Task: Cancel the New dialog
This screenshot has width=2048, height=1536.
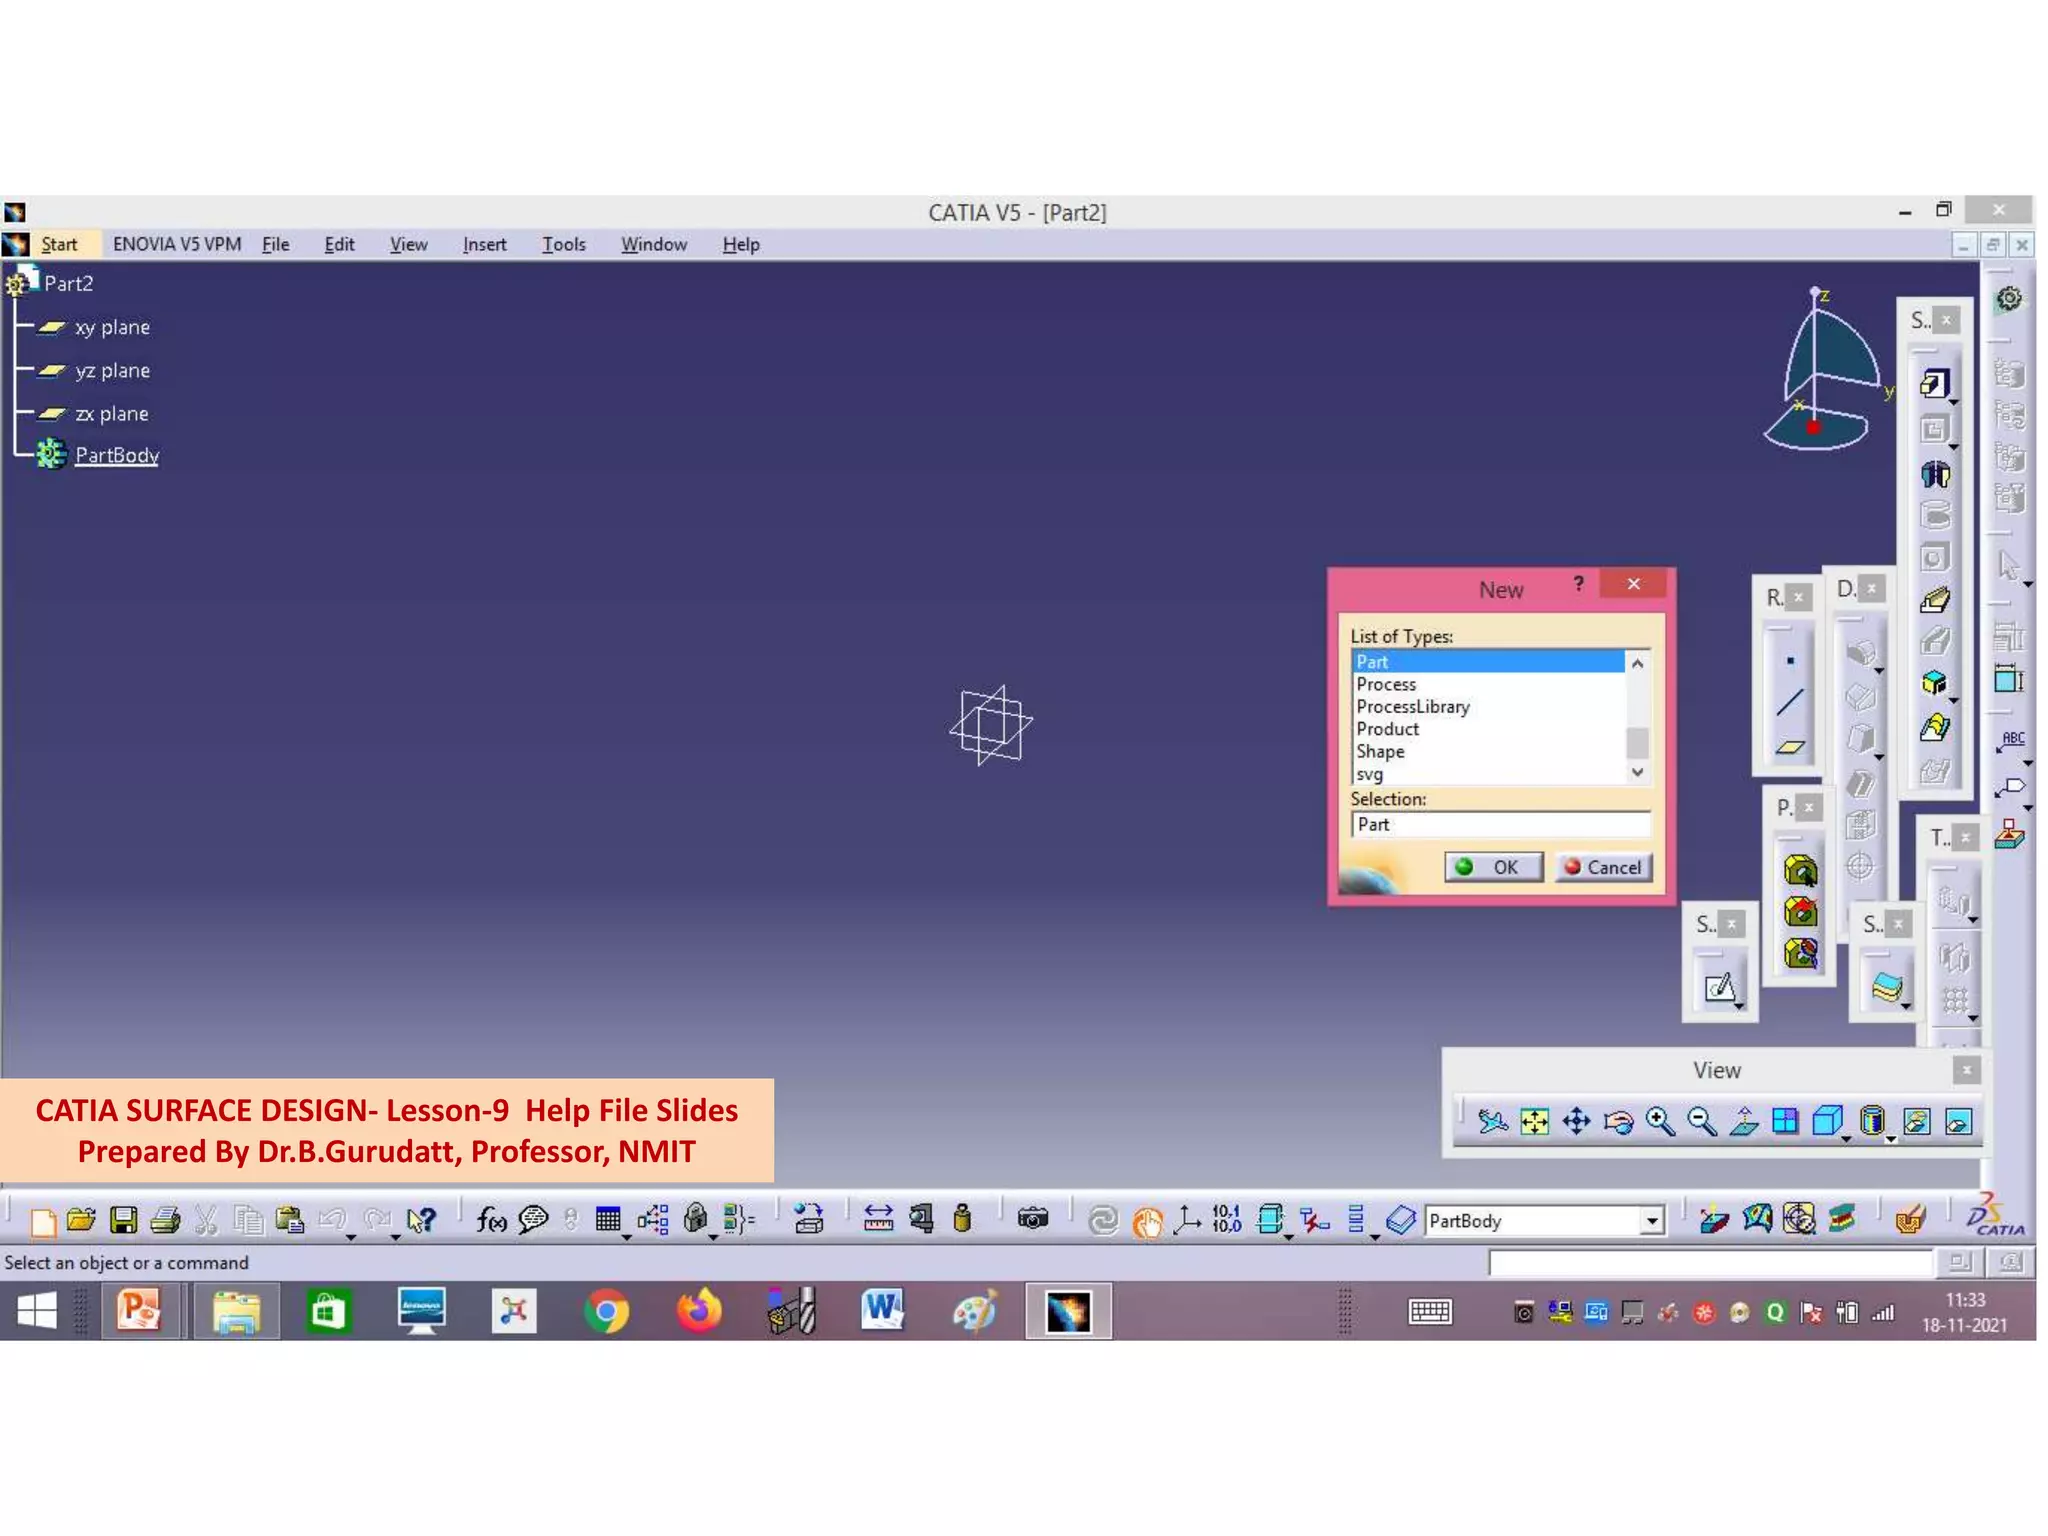Action: click(x=1603, y=867)
